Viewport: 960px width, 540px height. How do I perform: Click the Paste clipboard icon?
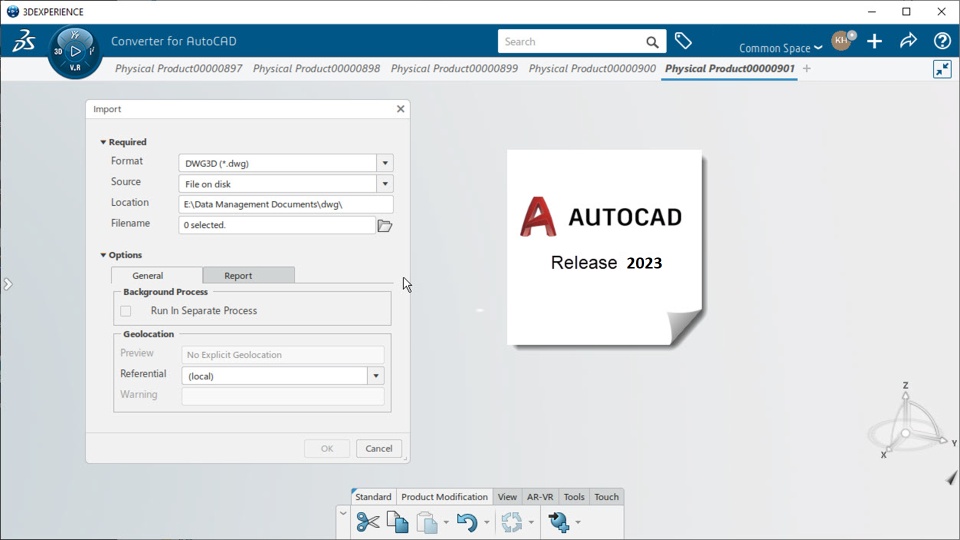pos(427,522)
